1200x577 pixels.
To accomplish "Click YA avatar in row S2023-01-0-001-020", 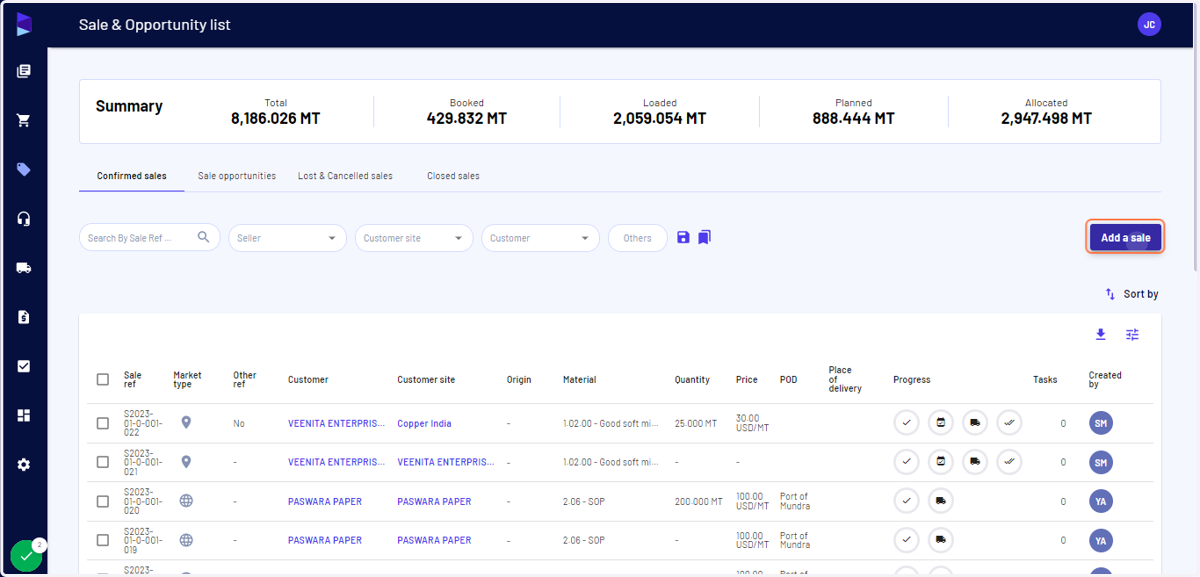I will [1101, 501].
